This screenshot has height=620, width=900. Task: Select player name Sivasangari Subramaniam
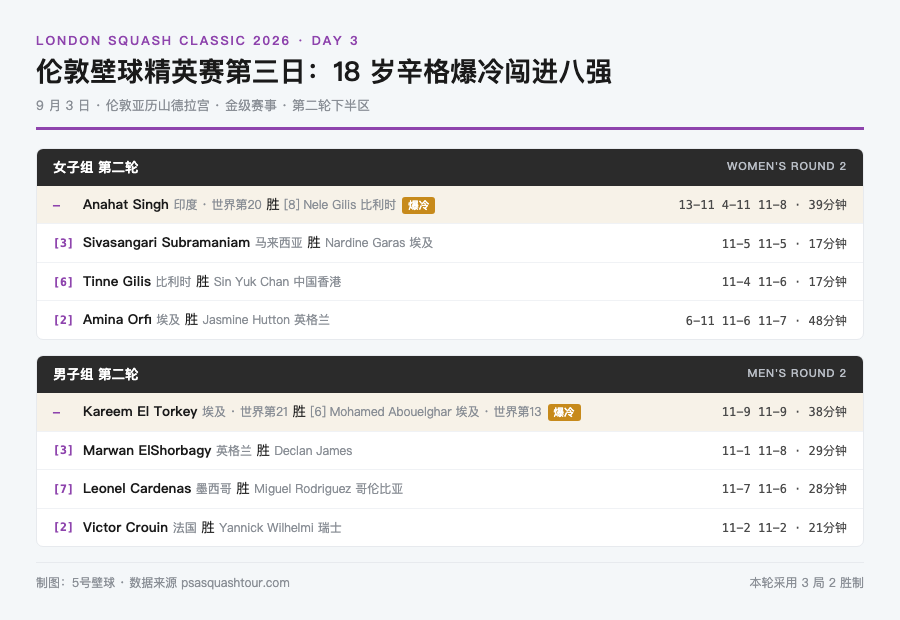coord(166,243)
